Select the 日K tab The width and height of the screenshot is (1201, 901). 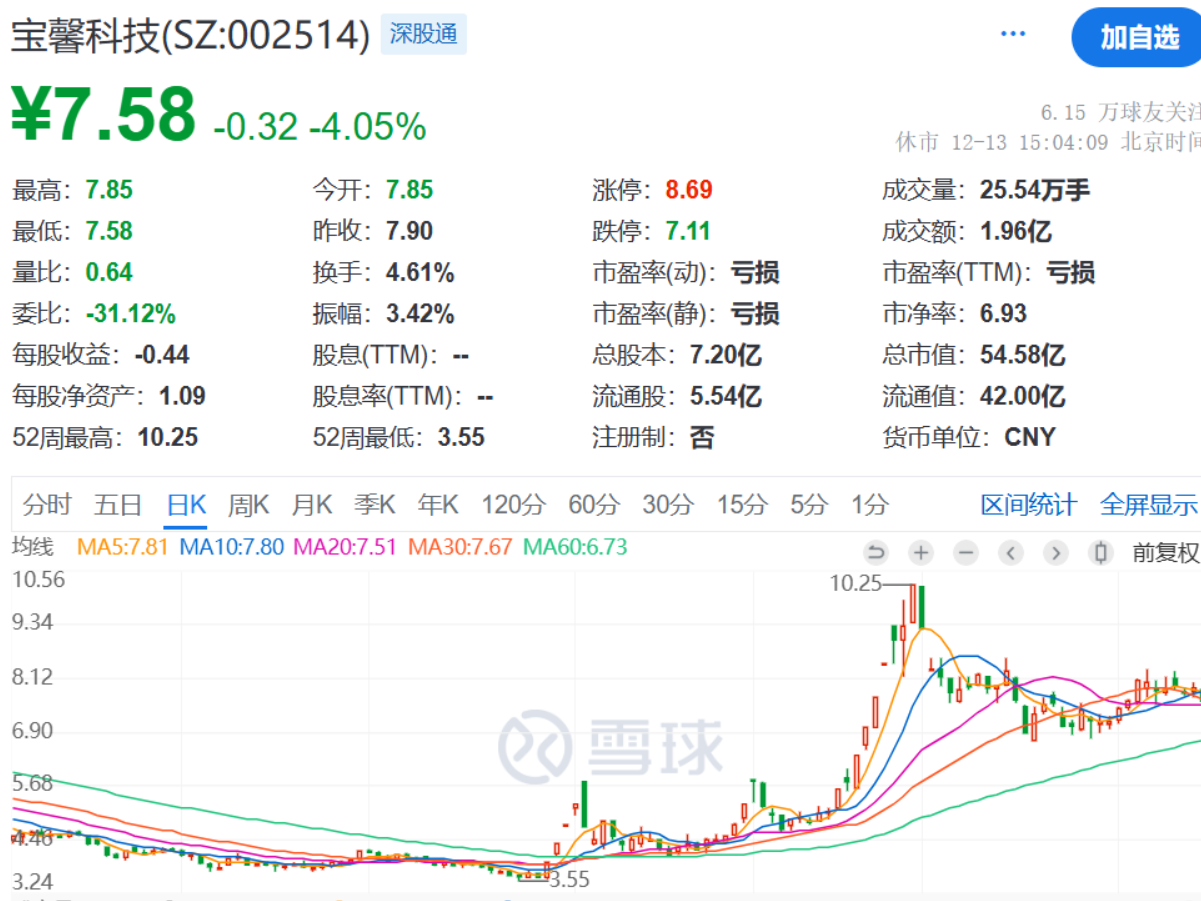186,505
